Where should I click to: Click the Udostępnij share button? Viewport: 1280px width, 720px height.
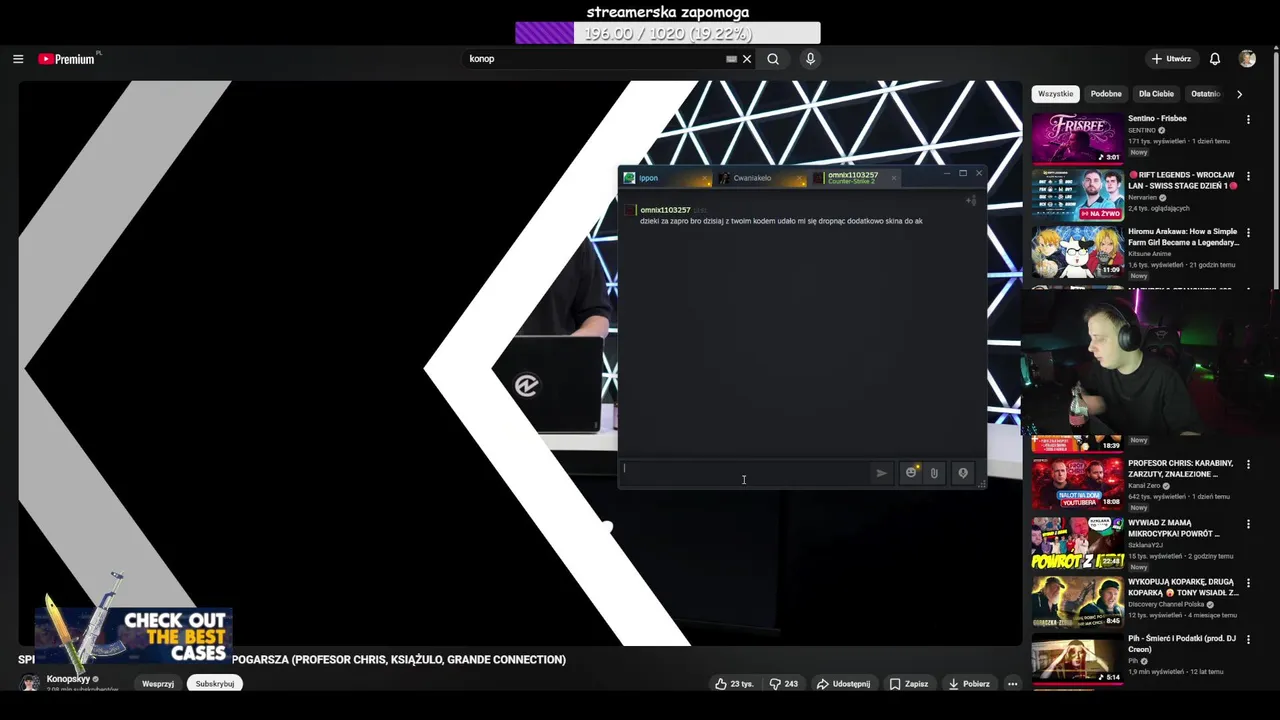point(843,684)
